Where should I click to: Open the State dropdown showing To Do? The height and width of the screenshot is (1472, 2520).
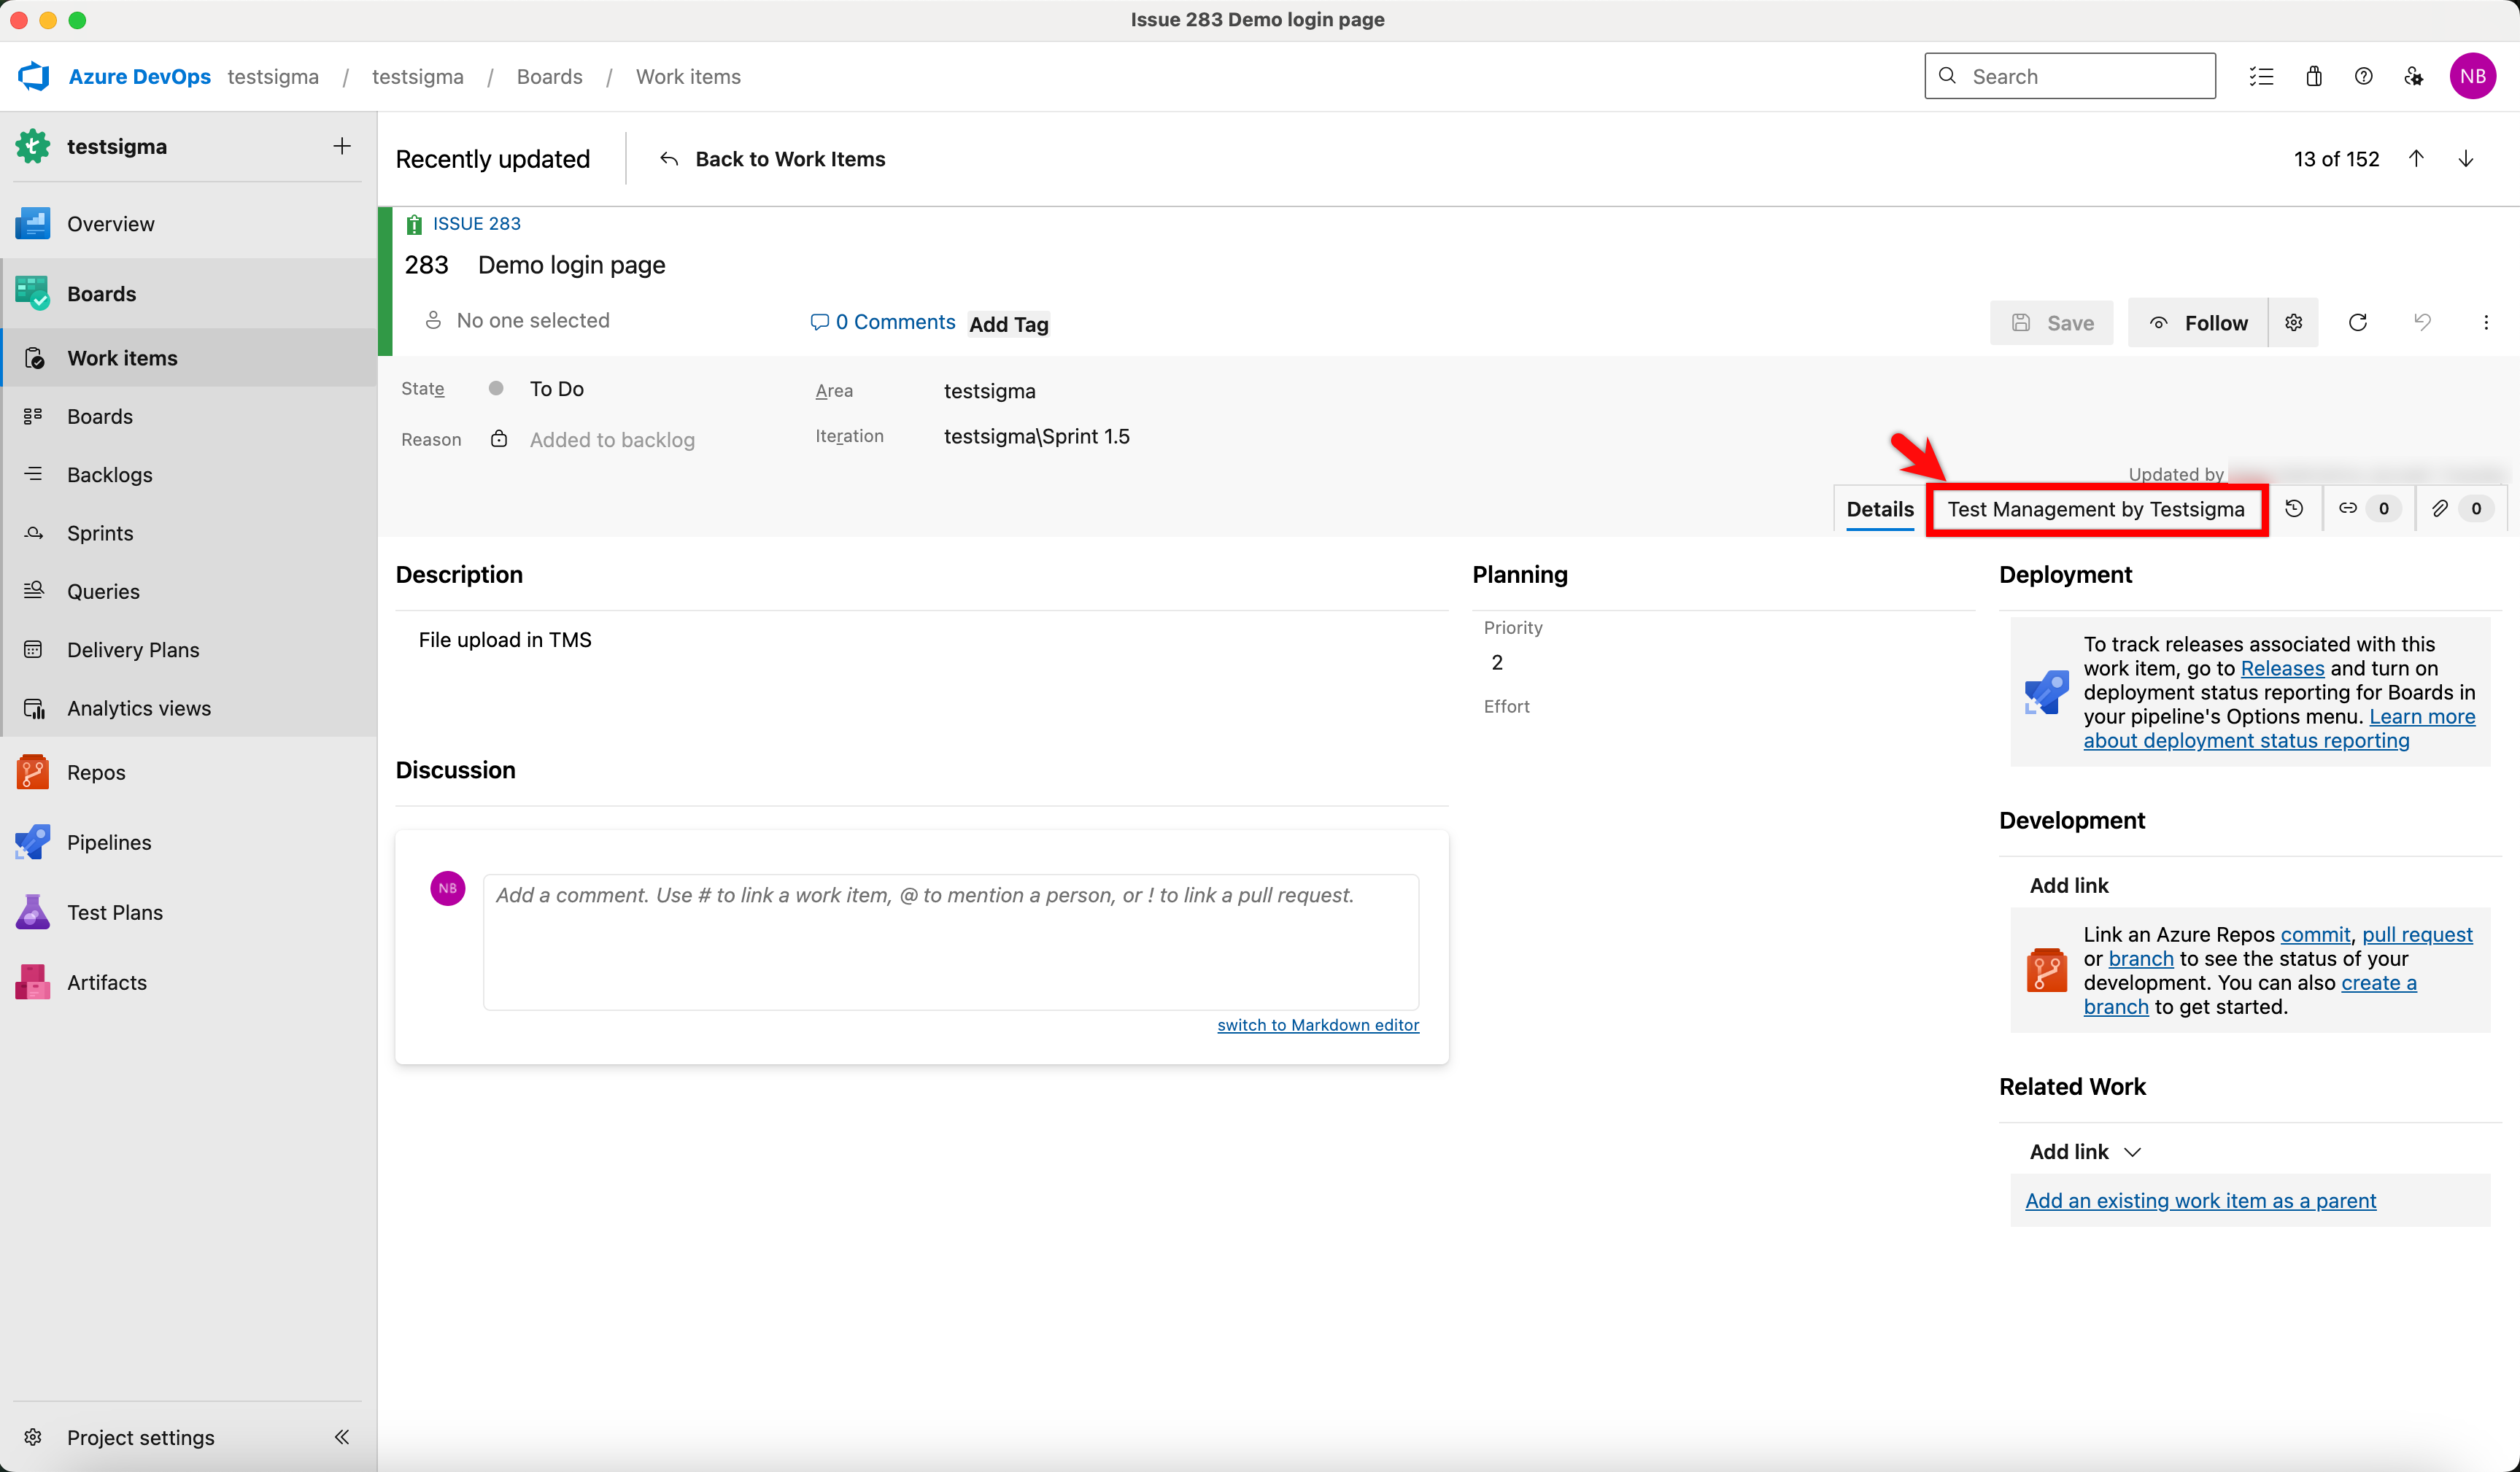[x=556, y=389]
